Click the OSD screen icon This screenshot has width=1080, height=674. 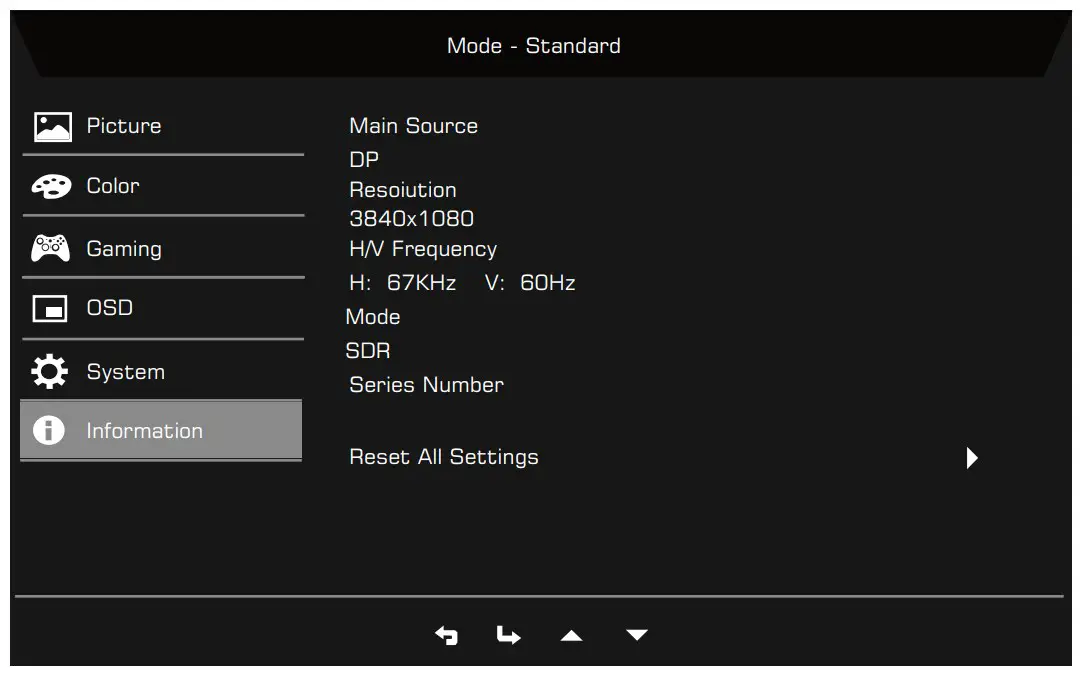[x=50, y=308]
